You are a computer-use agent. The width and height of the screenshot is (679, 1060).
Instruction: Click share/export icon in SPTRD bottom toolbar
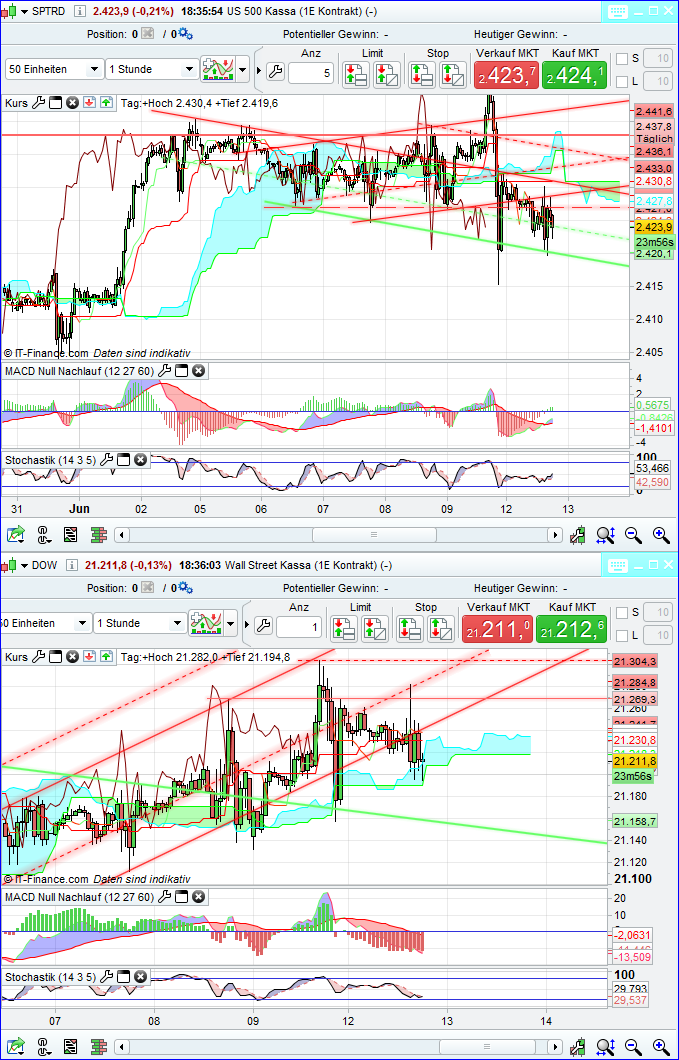pos(16,535)
